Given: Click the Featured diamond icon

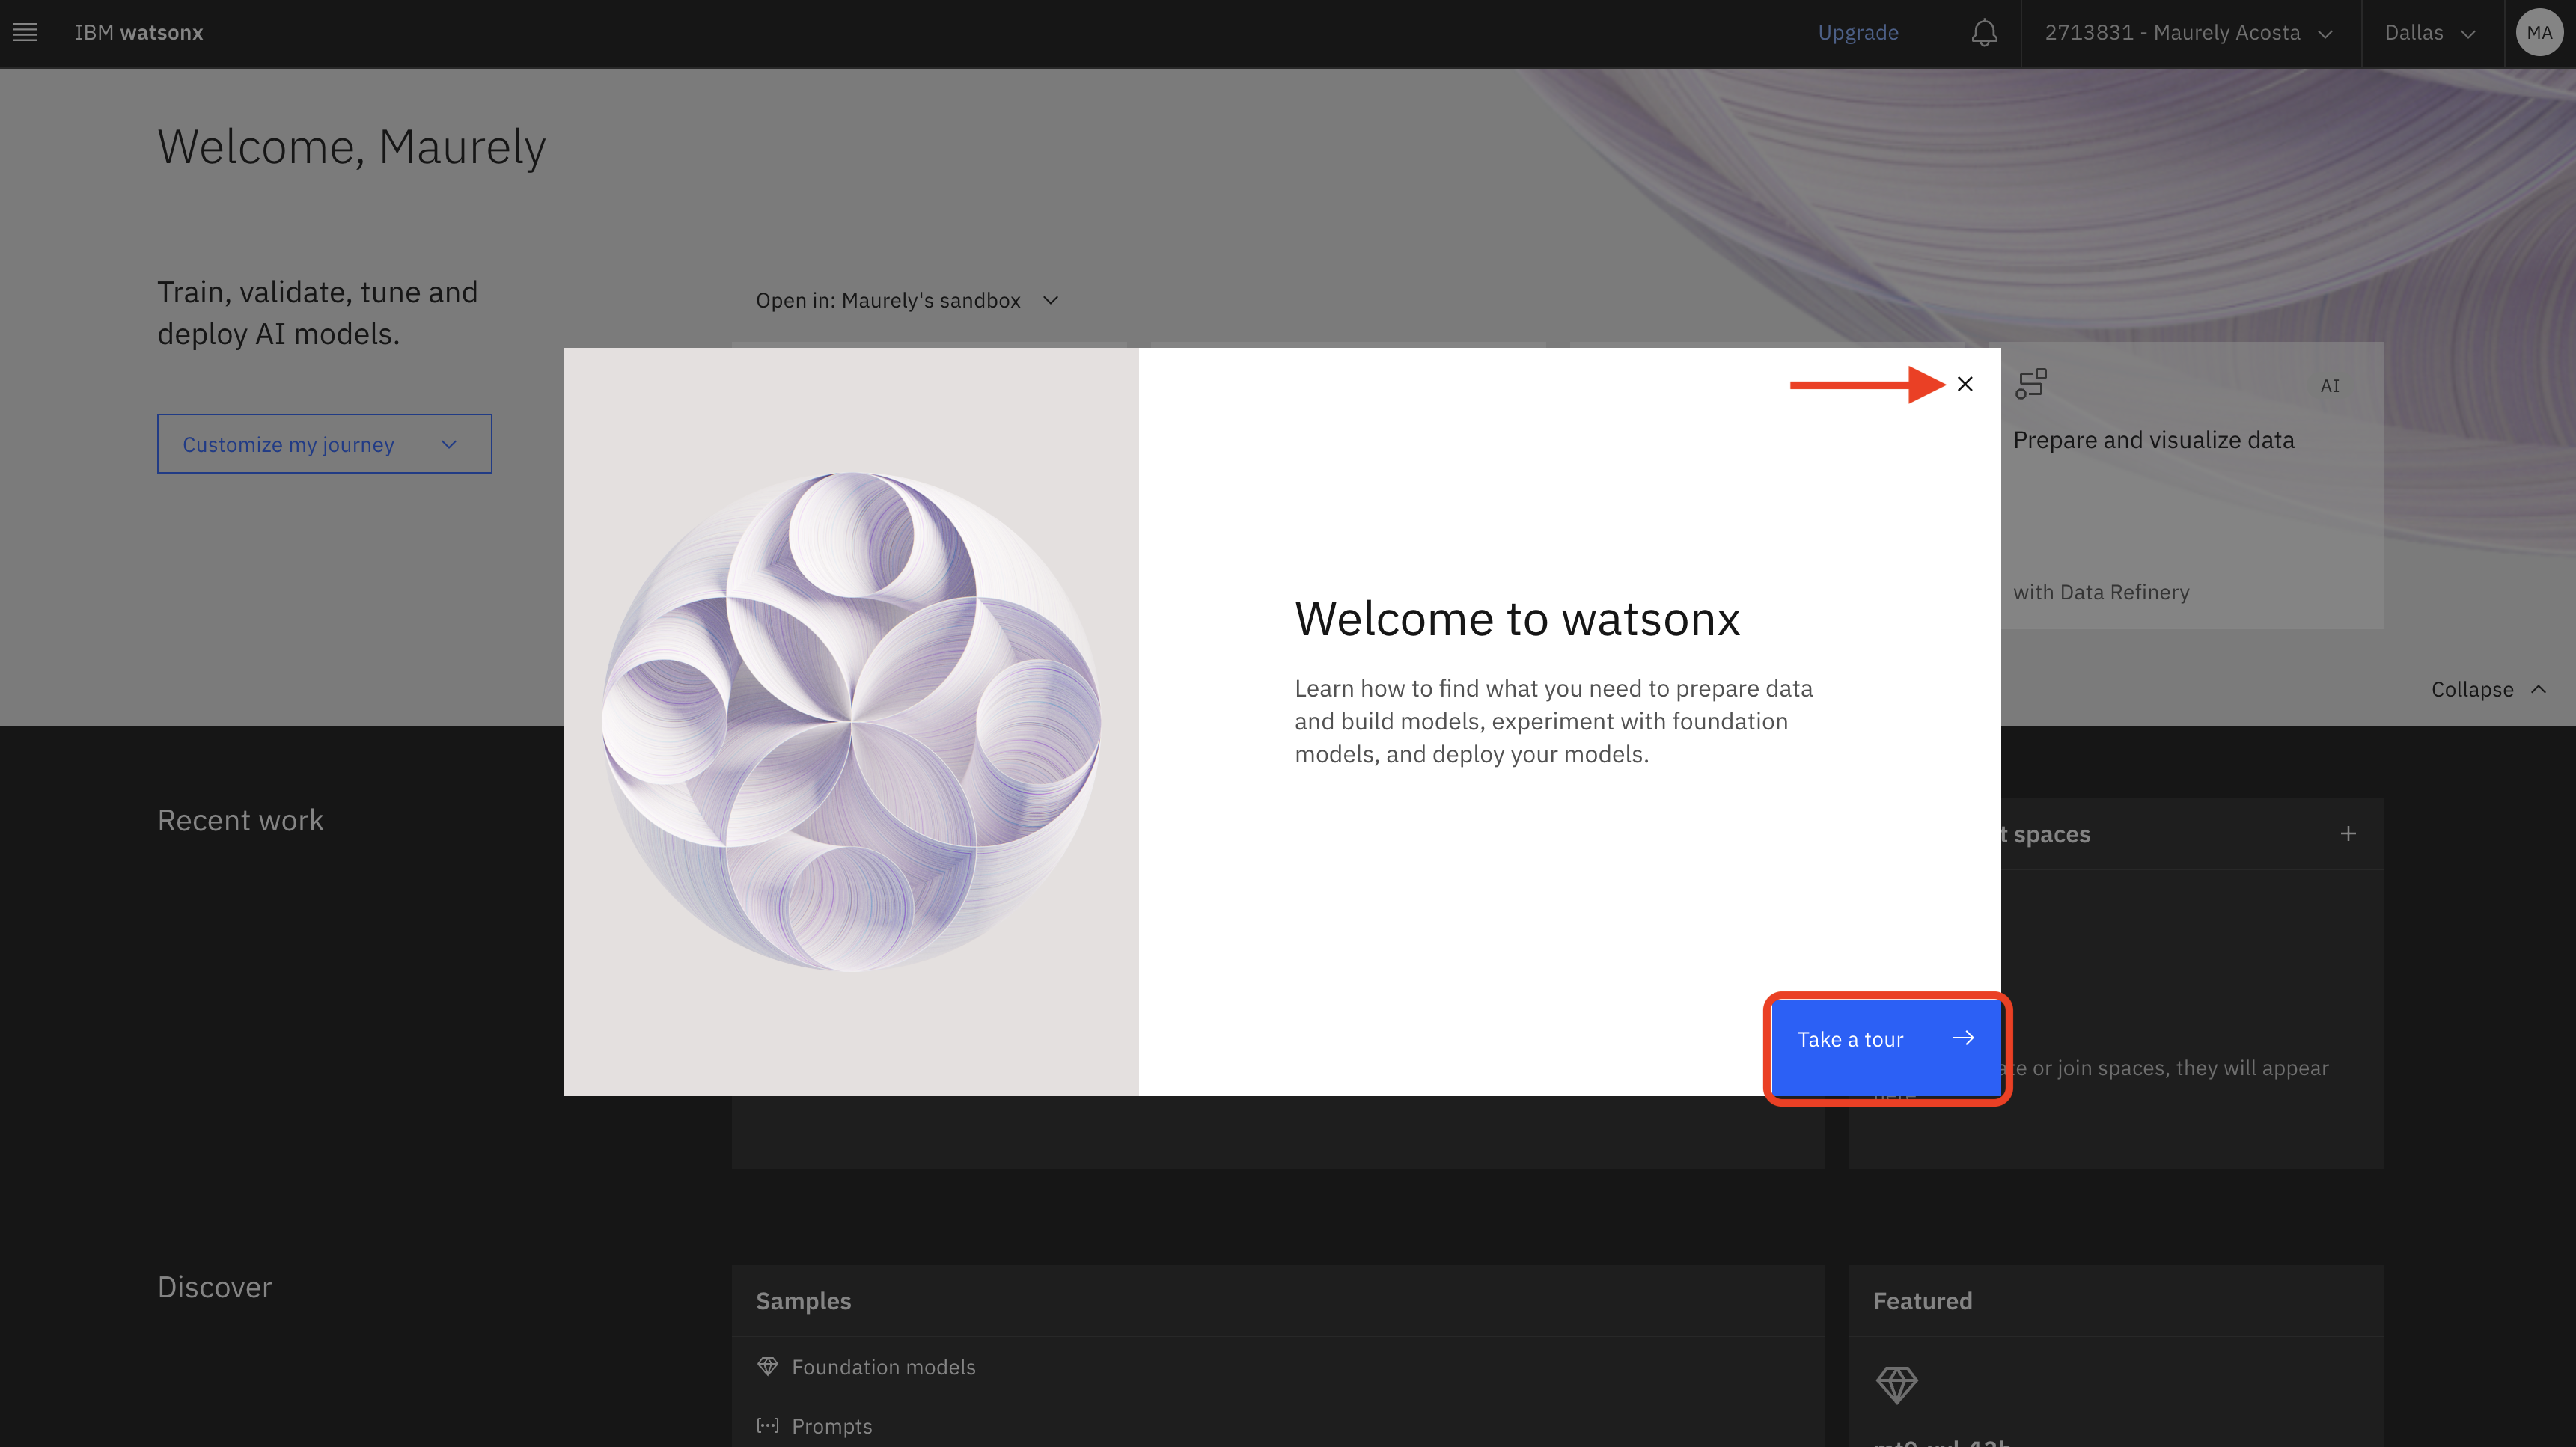Looking at the screenshot, I should (1896, 1385).
